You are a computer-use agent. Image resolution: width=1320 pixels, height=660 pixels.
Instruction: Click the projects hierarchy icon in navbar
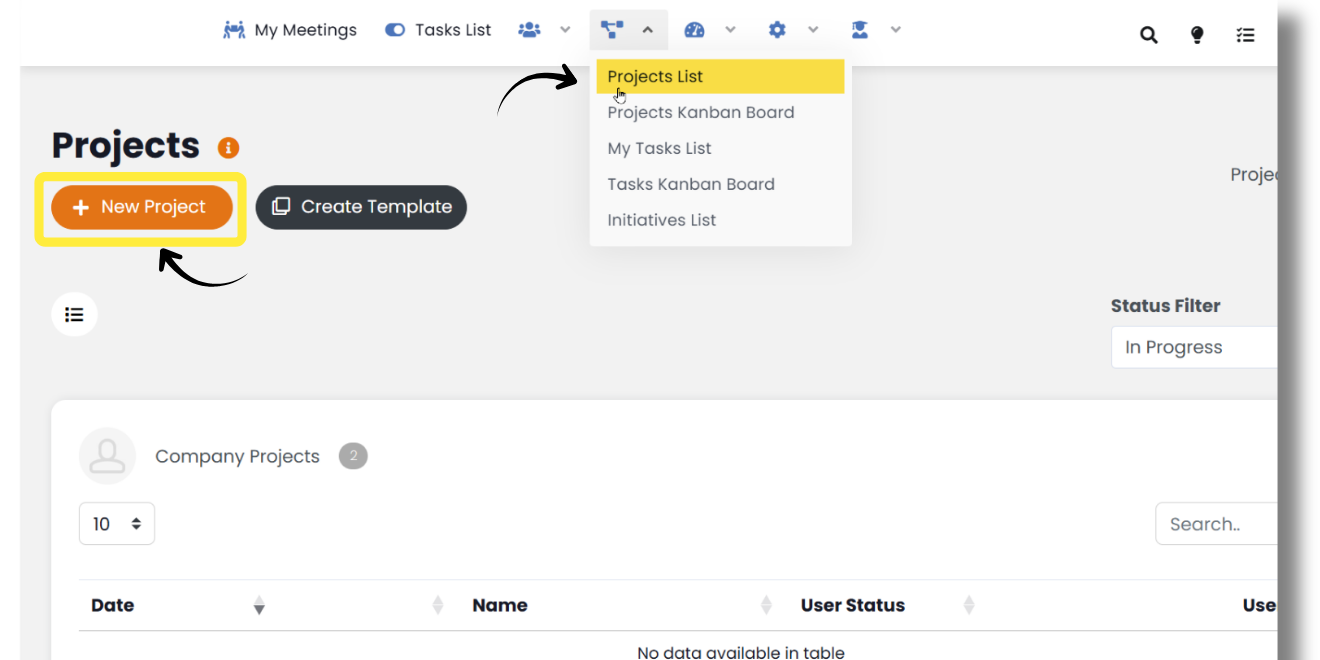click(612, 30)
